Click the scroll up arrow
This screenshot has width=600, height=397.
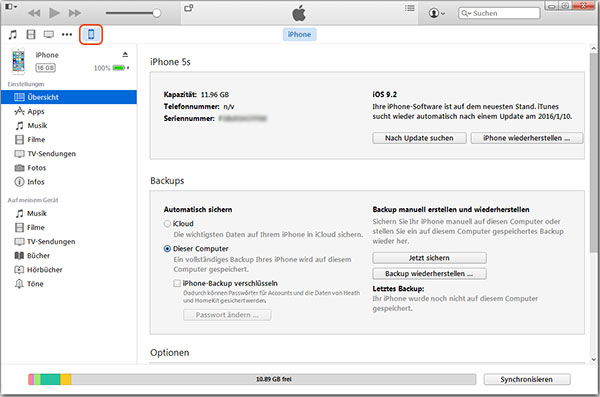pos(593,49)
